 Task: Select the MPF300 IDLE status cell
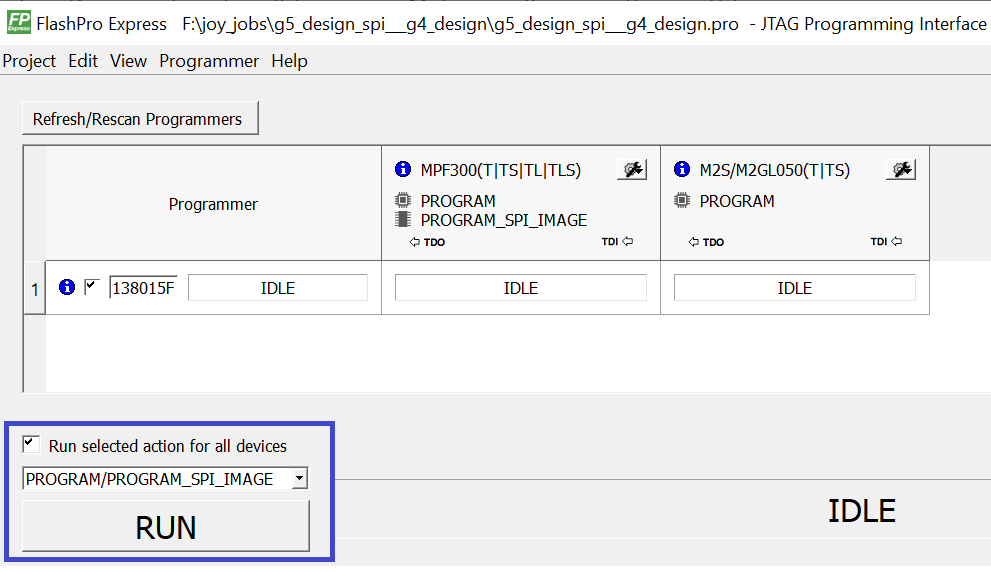pyautogui.click(x=520, y=288)
